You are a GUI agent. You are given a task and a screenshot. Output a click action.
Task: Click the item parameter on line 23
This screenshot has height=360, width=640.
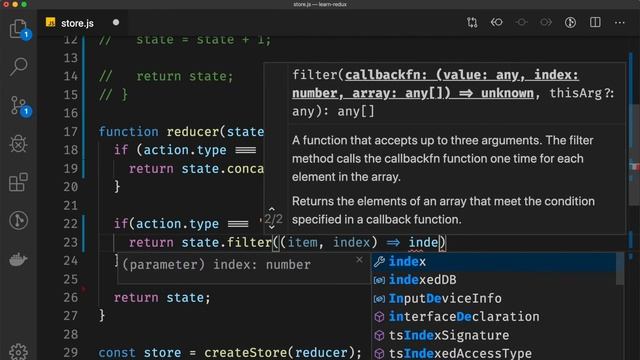tap(302, 242)
